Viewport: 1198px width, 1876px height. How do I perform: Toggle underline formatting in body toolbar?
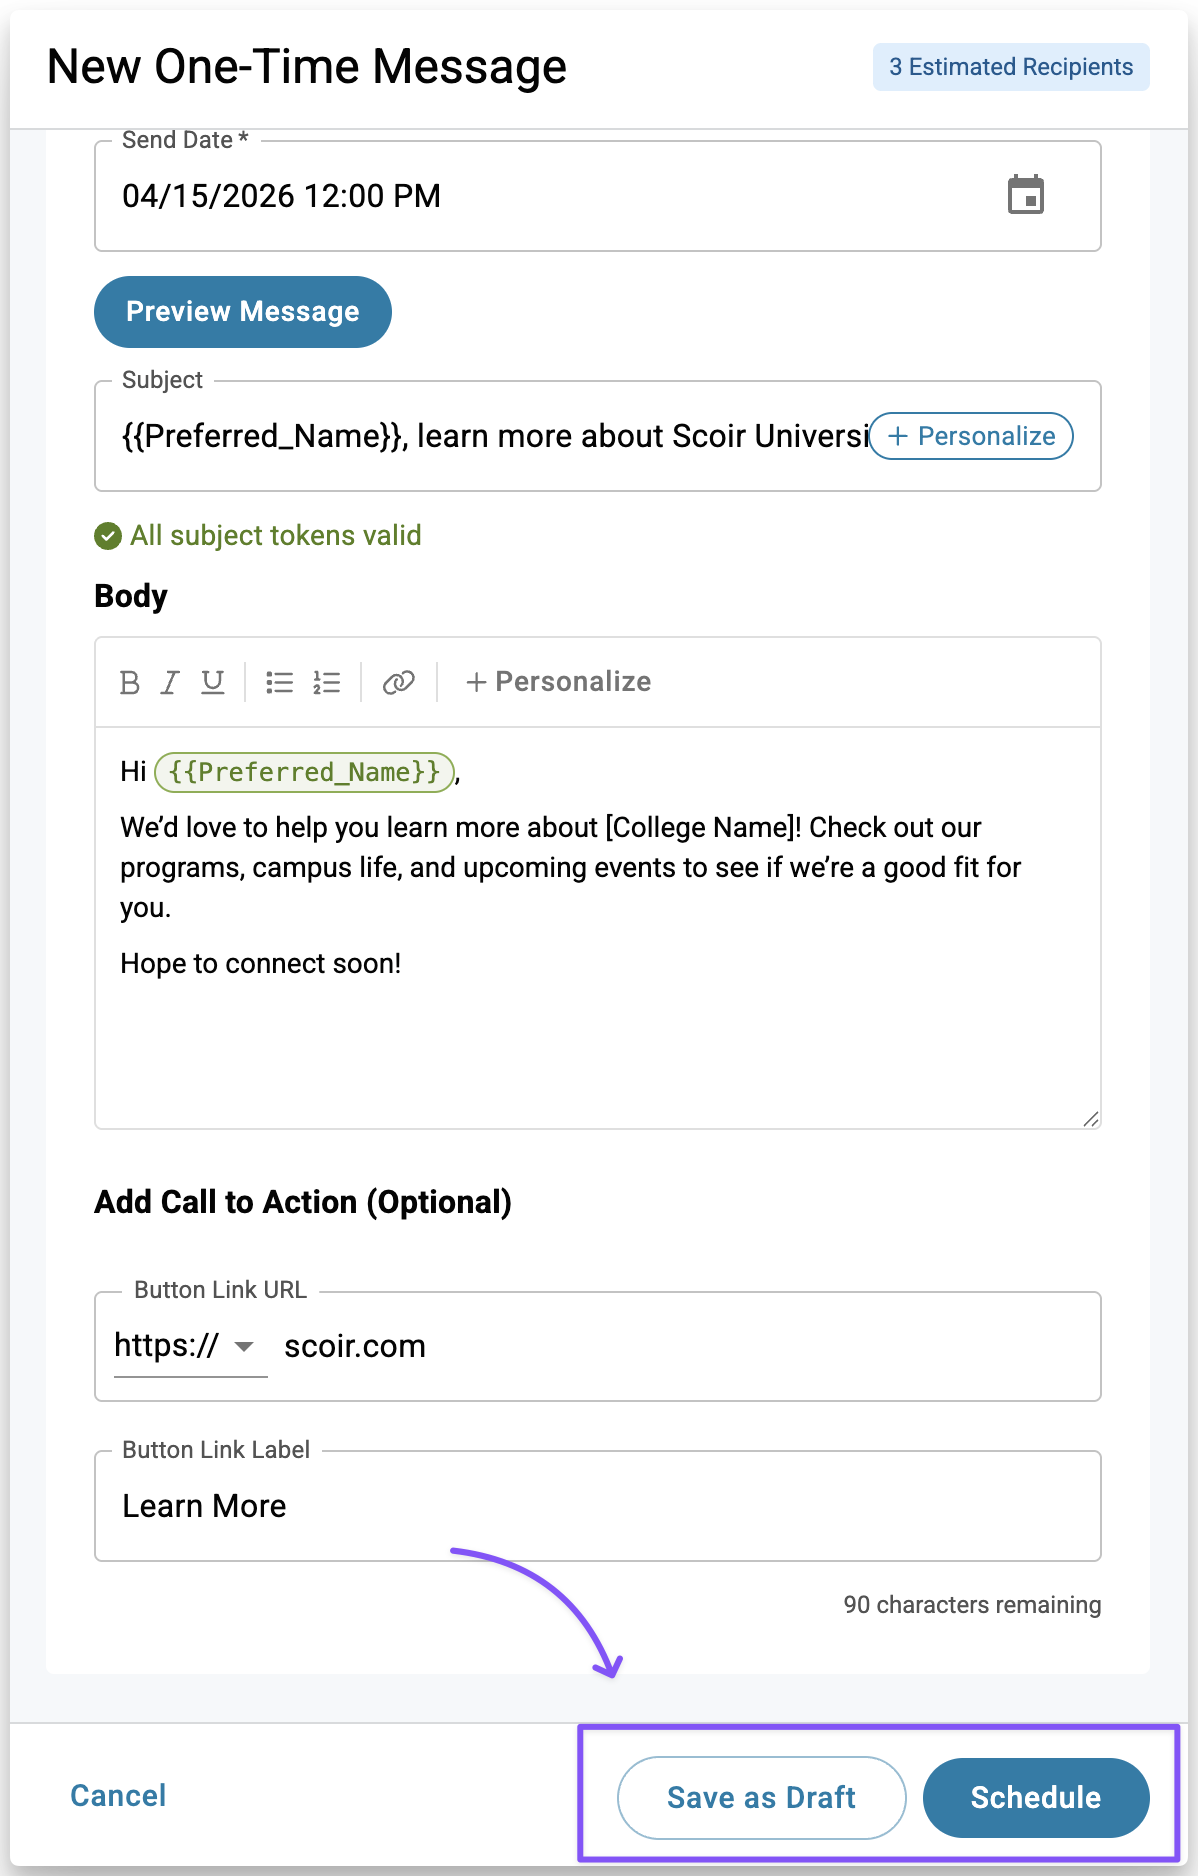pos(212,682)
